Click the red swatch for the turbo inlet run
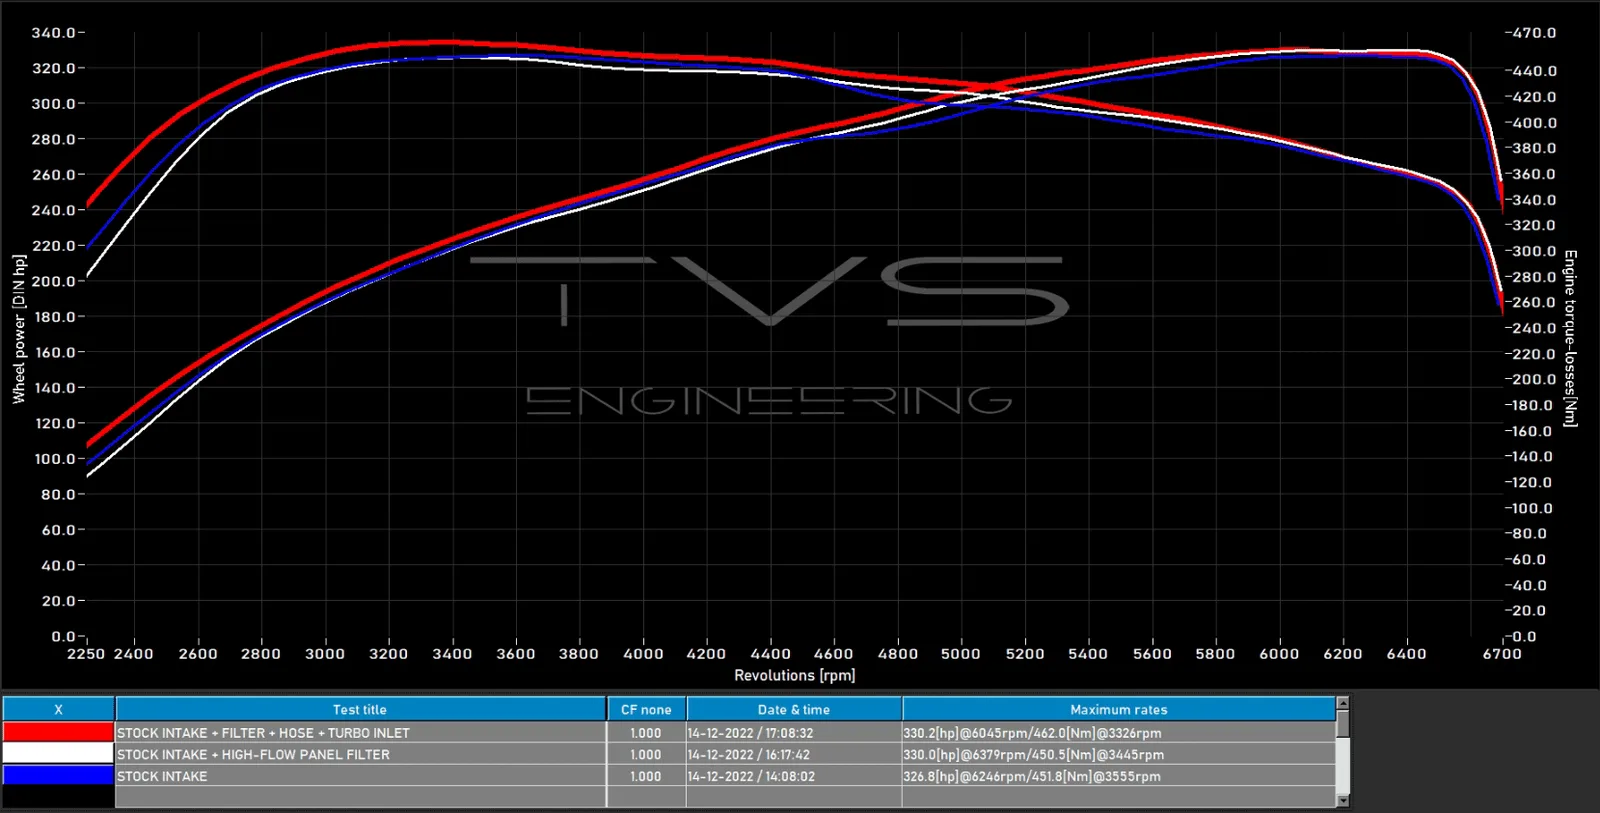 click(58, 732)
